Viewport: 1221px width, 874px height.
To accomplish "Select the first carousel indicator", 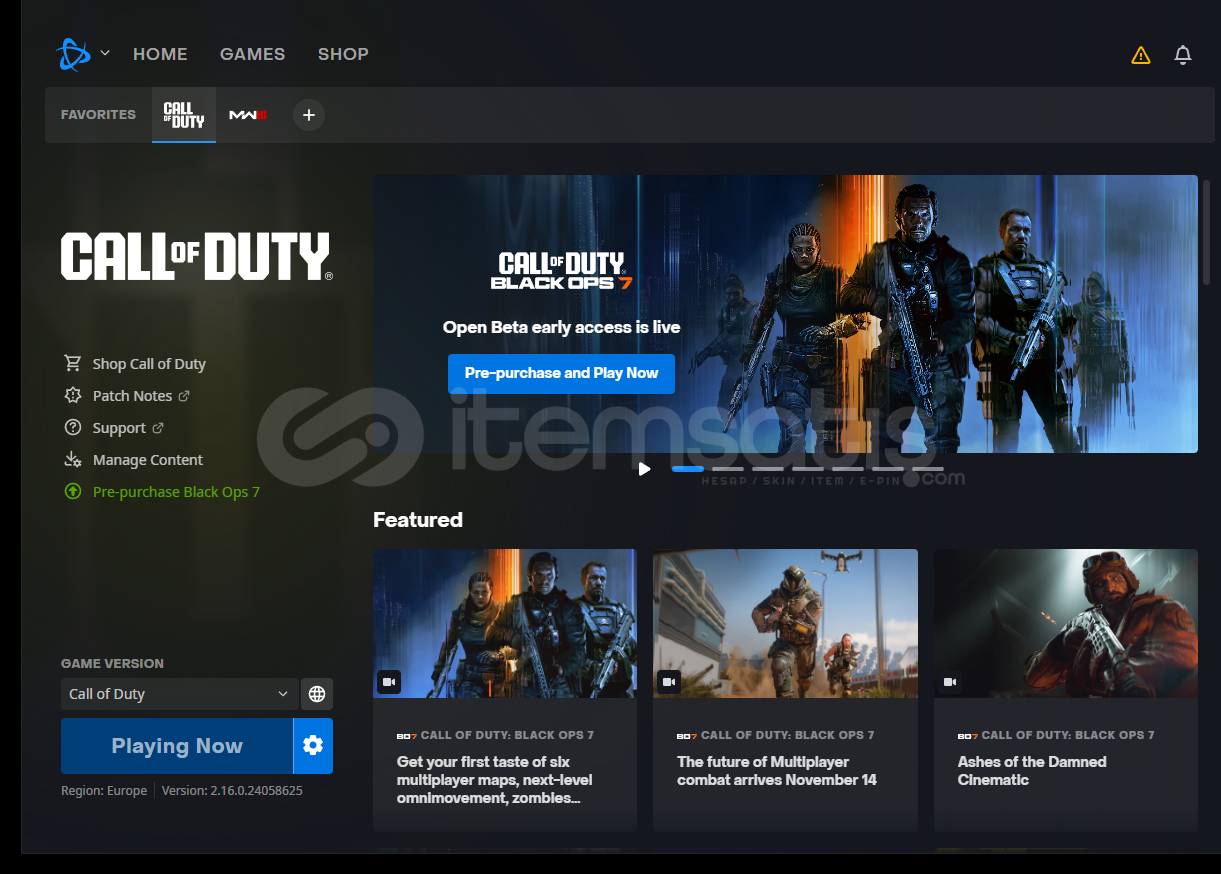I will [688, 468].
